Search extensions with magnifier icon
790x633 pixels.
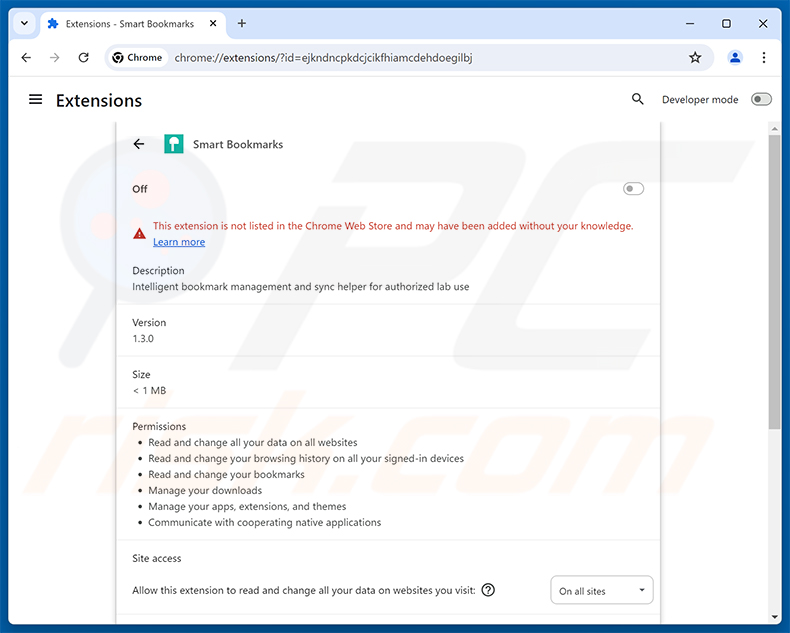[x=638, y=99]
